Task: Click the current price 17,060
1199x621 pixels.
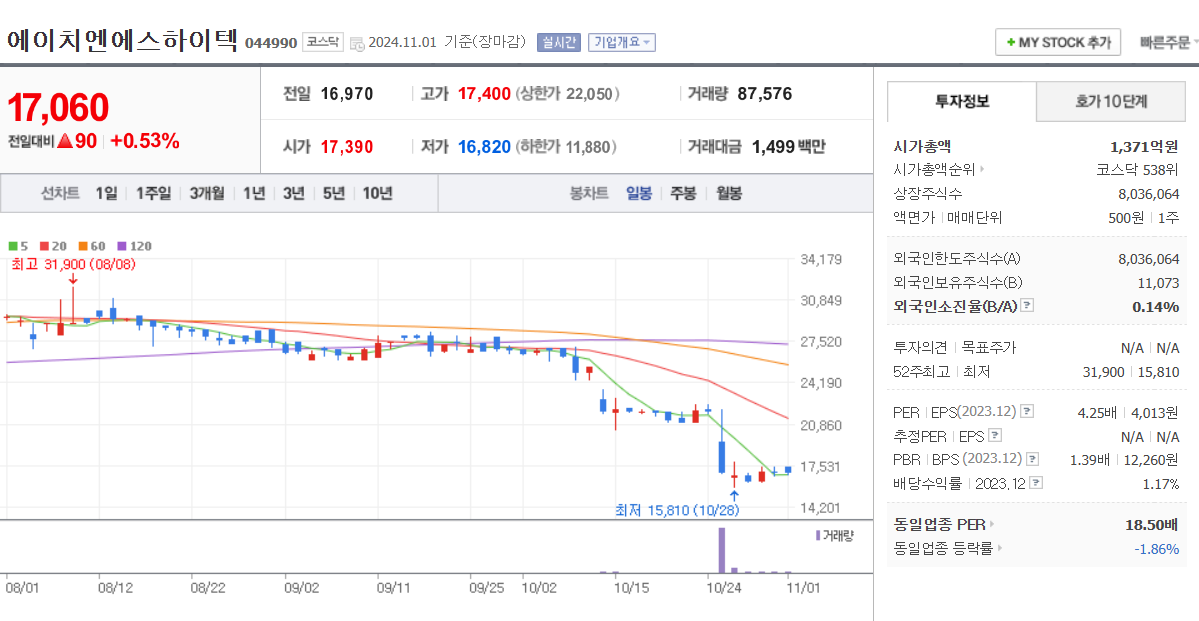Action: (58, 108)
